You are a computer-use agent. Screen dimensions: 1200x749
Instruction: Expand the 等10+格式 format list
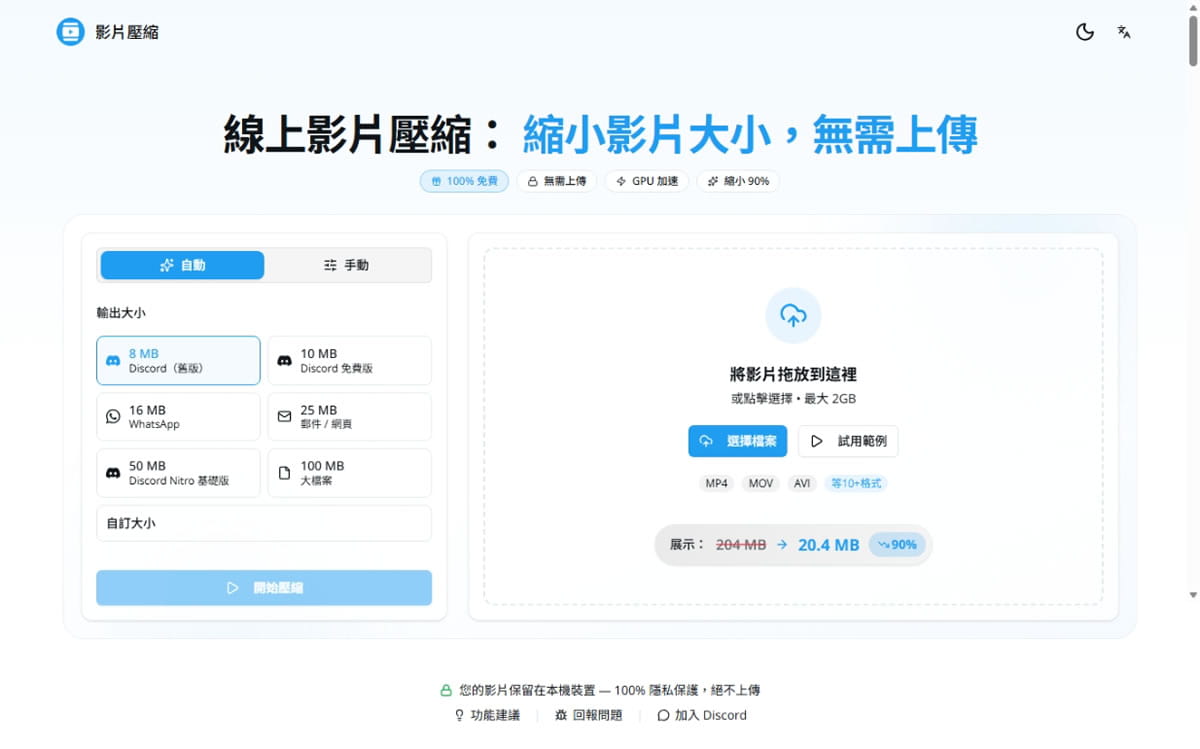tap(855, 483)
